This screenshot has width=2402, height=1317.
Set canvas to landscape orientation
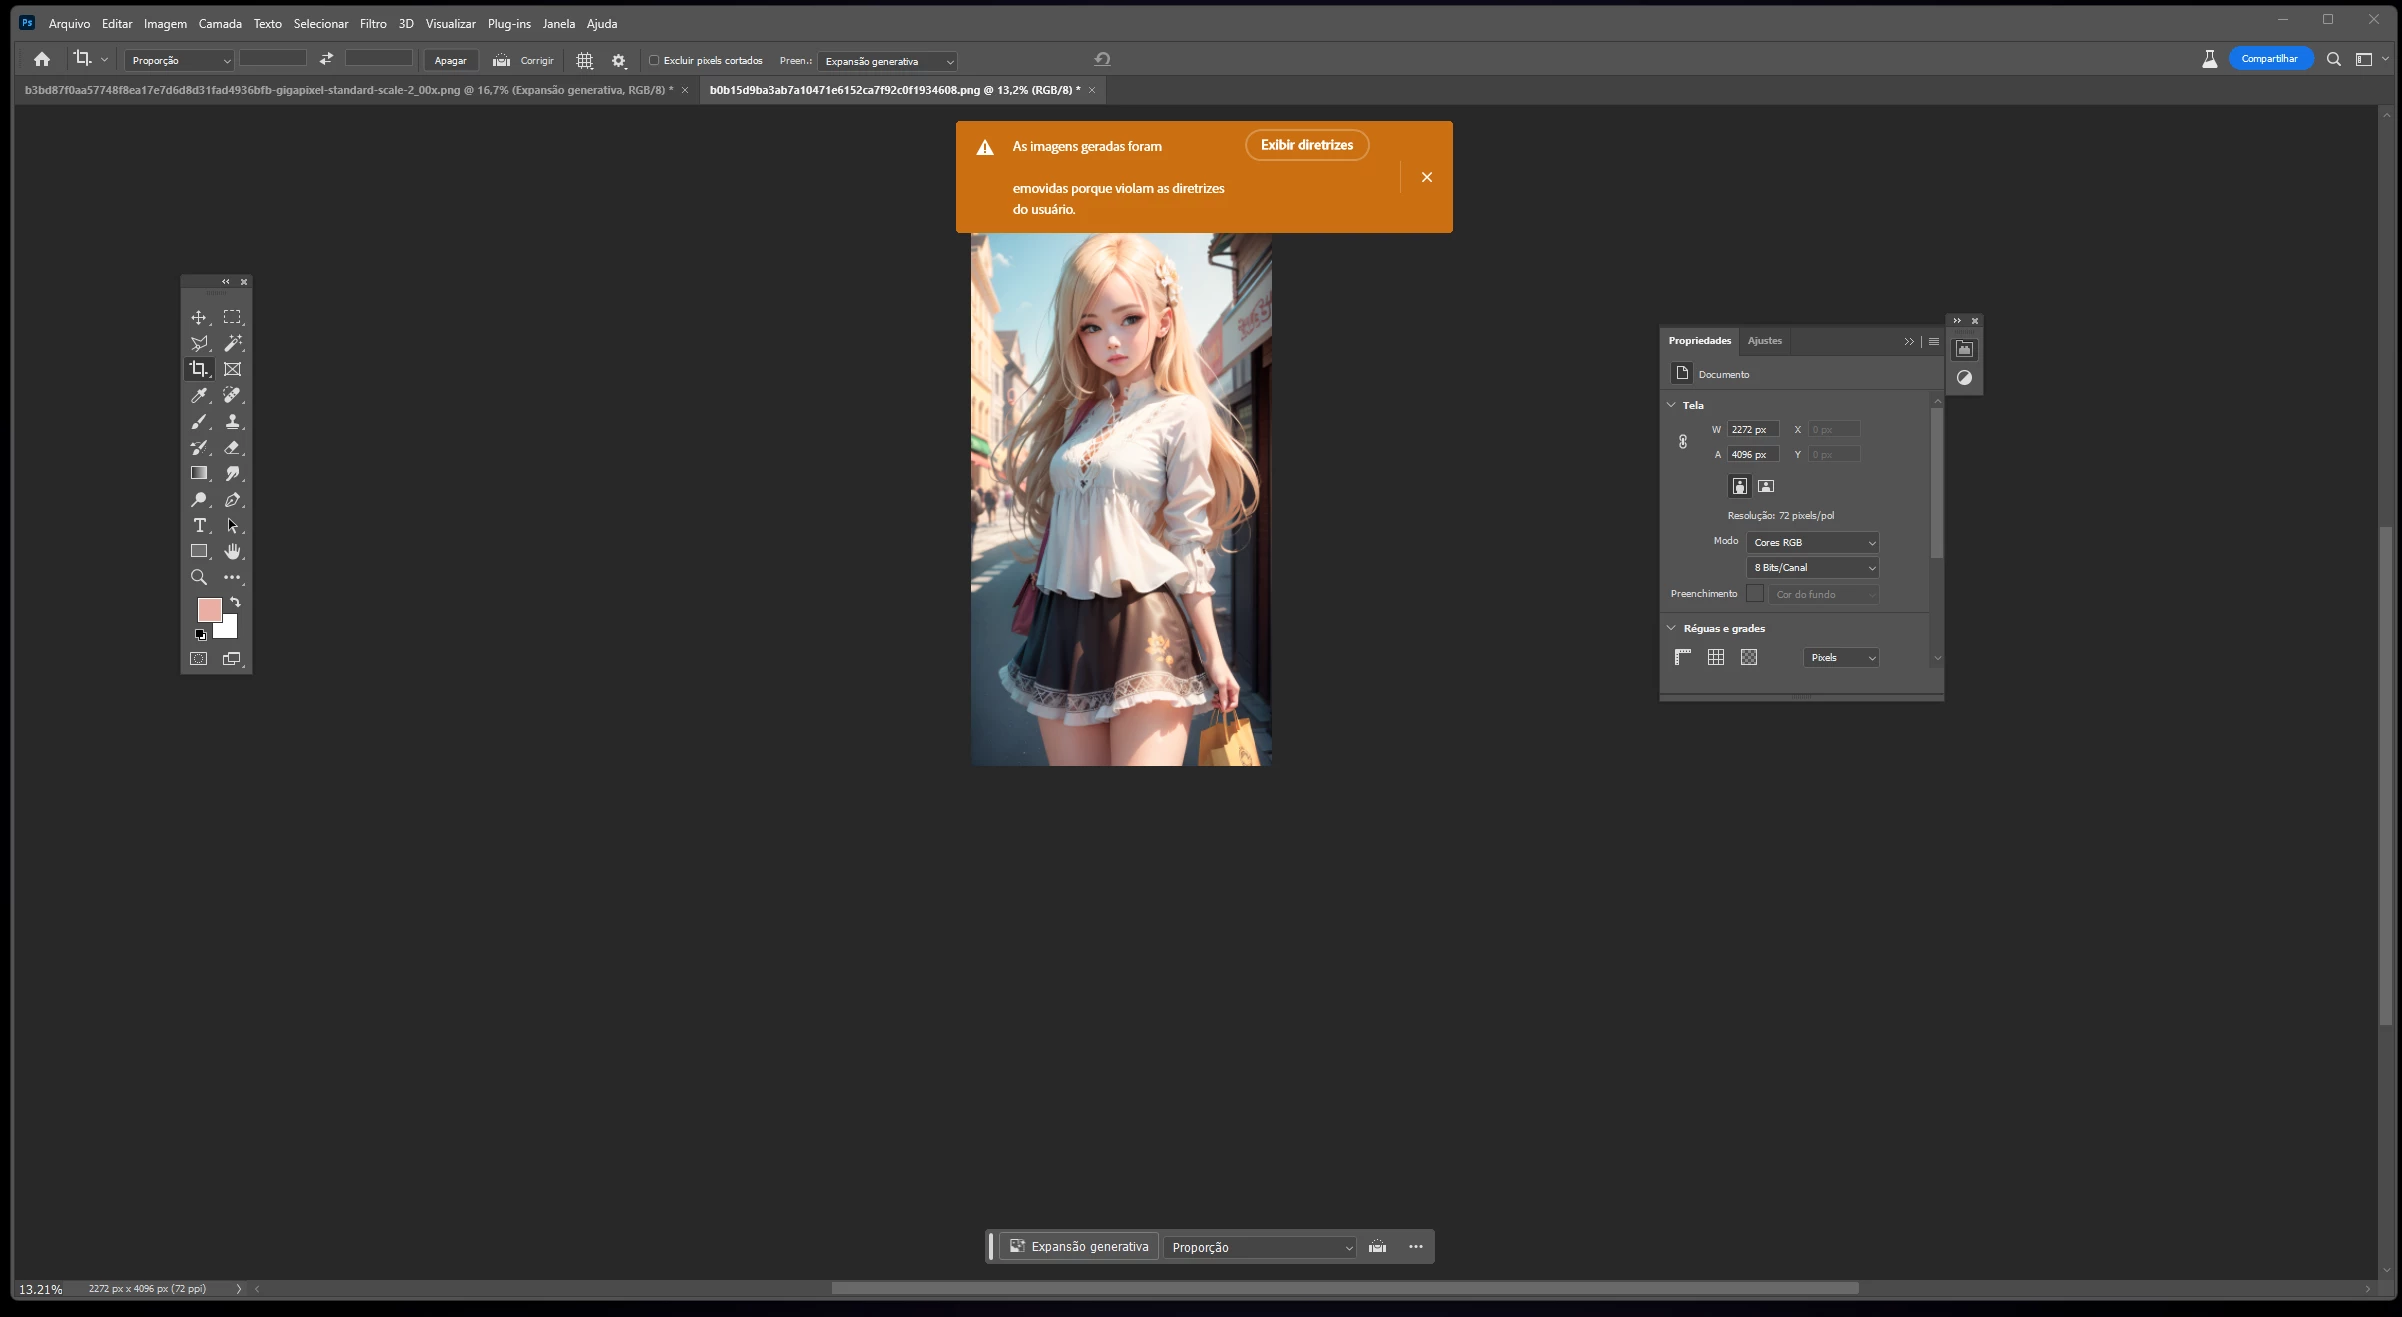pyautogui.click(x=1766, y=486)
